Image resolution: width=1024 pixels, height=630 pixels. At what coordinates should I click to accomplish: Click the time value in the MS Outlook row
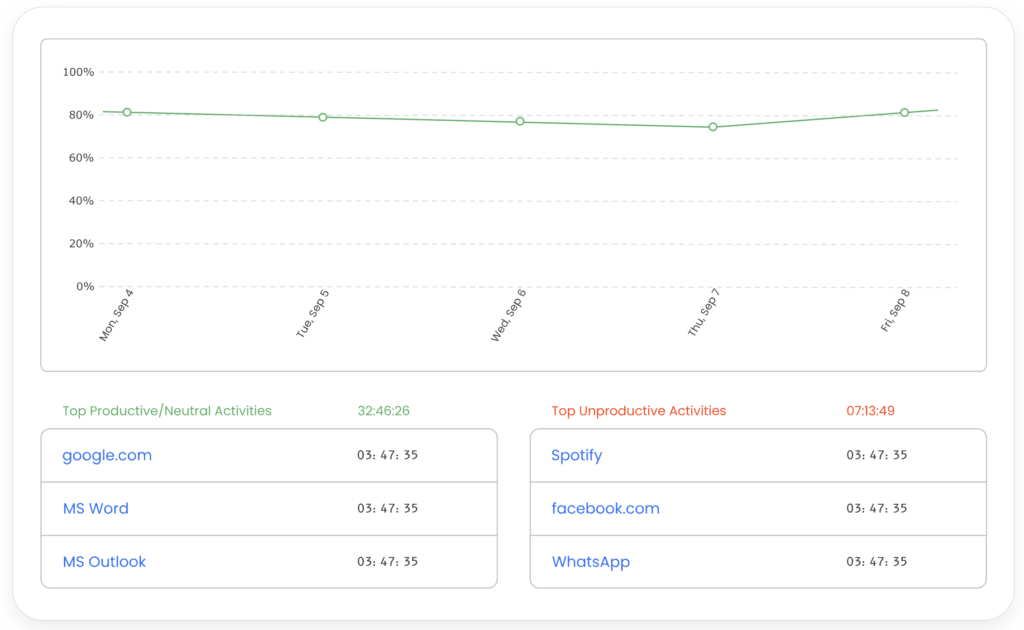click(387, 562)
